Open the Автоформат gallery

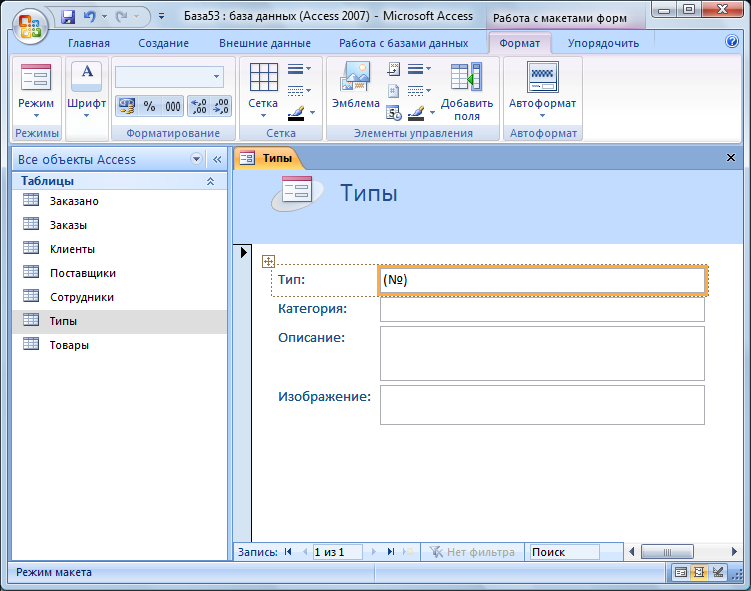(x=542, y=91)
